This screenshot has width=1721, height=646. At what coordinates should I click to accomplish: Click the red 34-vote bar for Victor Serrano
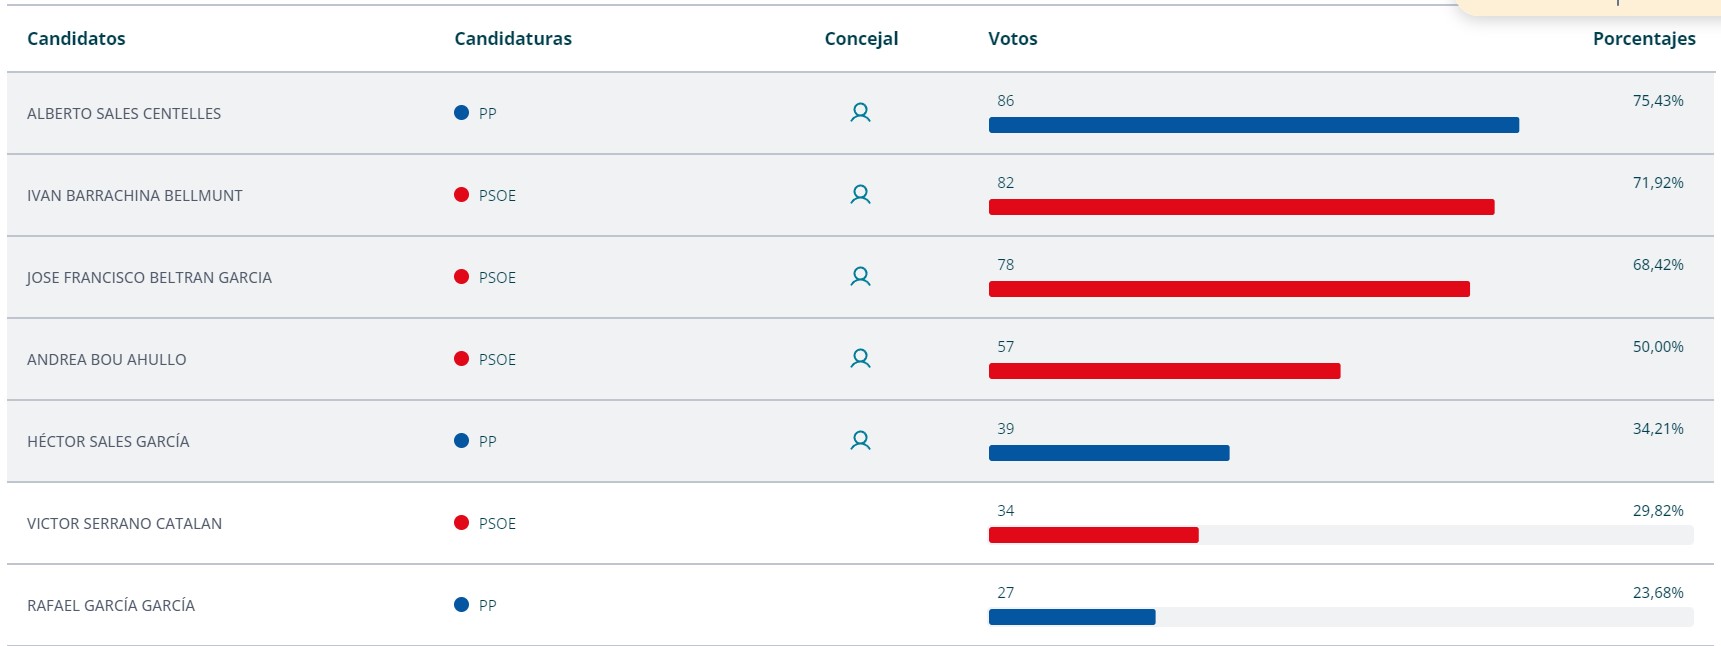1093,535
